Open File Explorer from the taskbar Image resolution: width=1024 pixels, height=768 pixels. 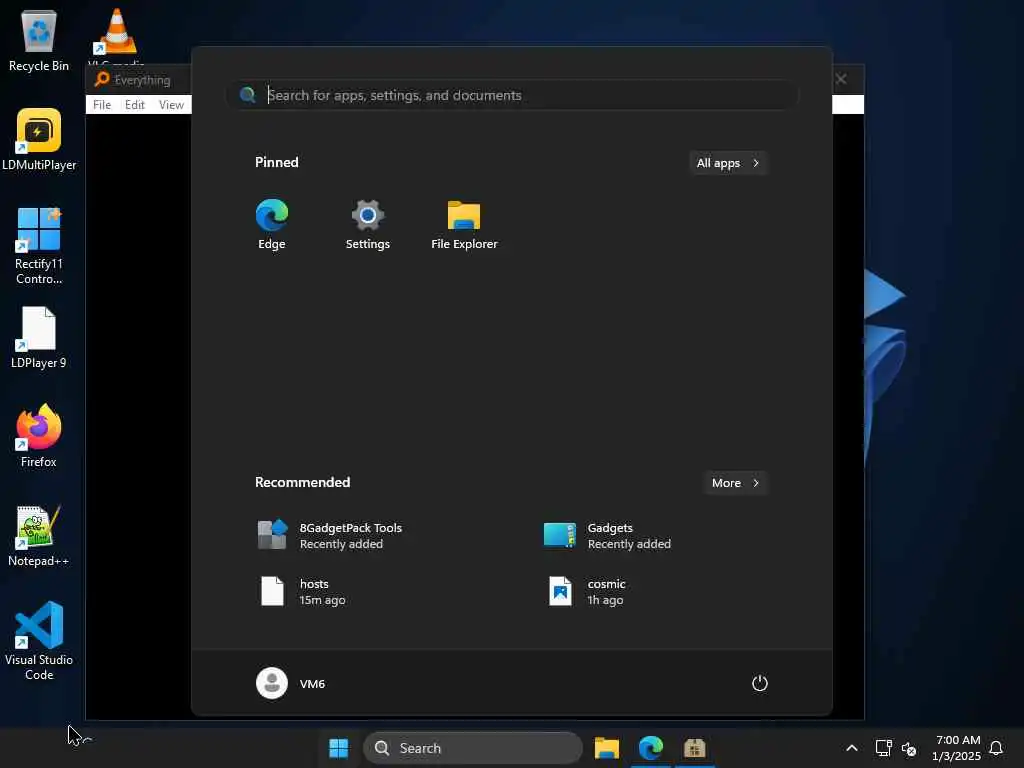(x=607, y=748)
